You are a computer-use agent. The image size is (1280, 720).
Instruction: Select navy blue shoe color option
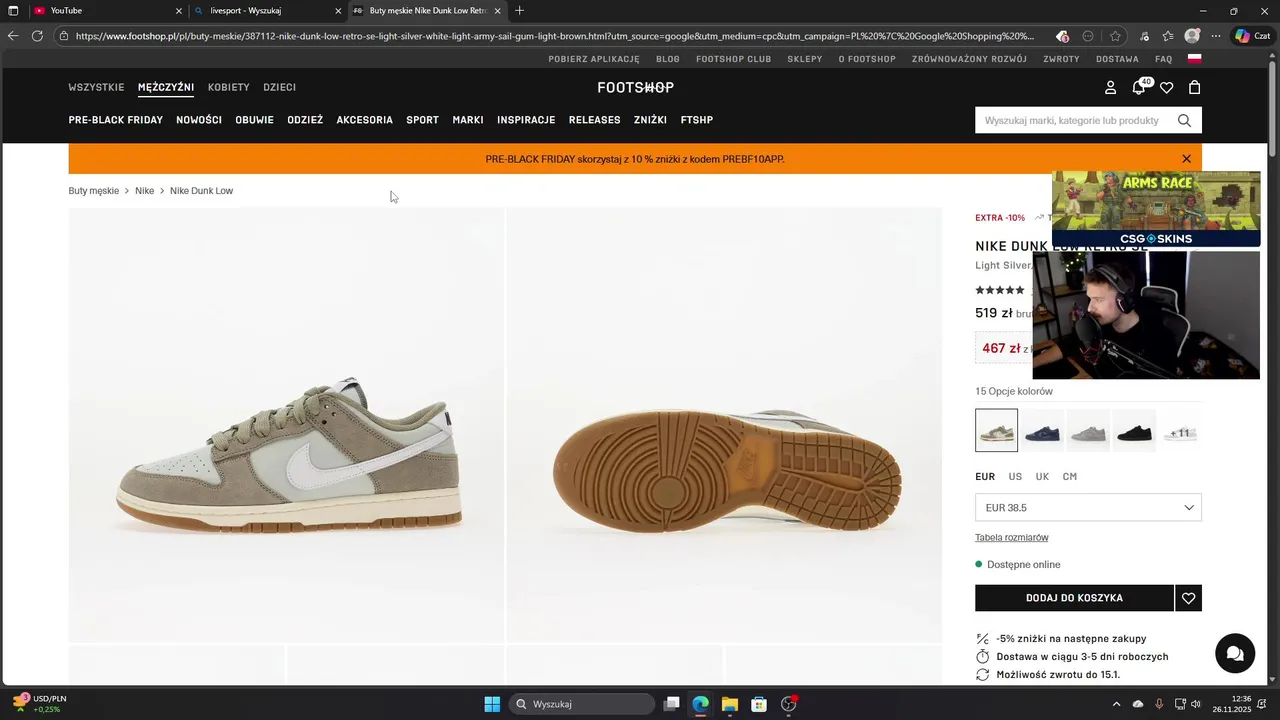point(1042,431)
